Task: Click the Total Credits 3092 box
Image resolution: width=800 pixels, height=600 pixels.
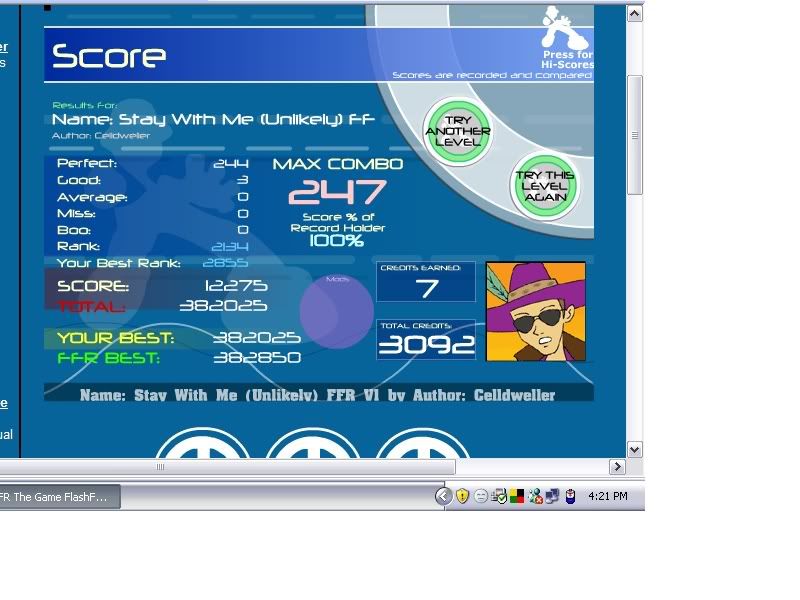Action: click(x=426, y=340)
